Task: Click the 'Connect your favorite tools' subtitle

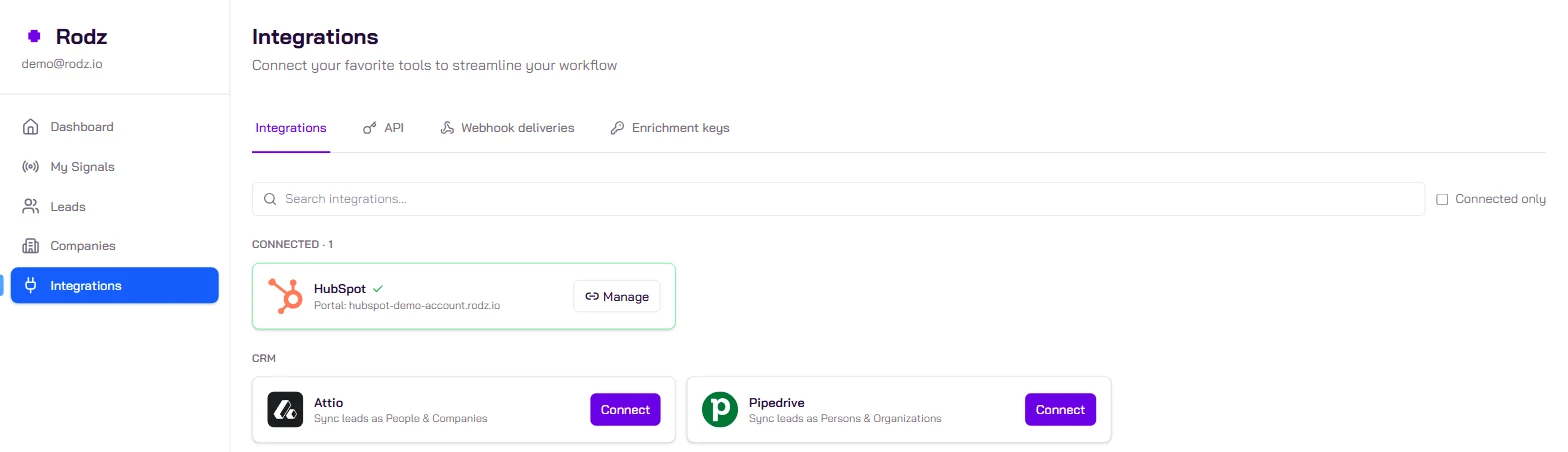Action: (434, 66)
